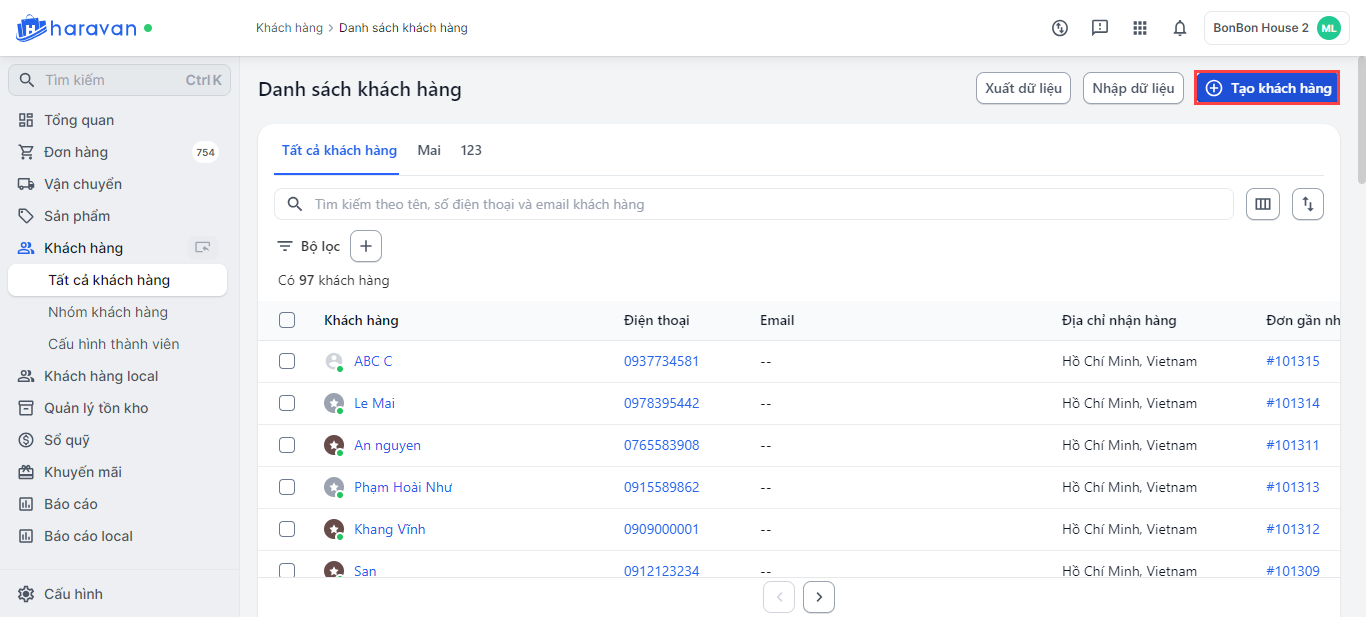Tick the select-all checkbox in table header
This screenshot has width=1366, height=617.
pyautogui.click(x=287, y=320)
